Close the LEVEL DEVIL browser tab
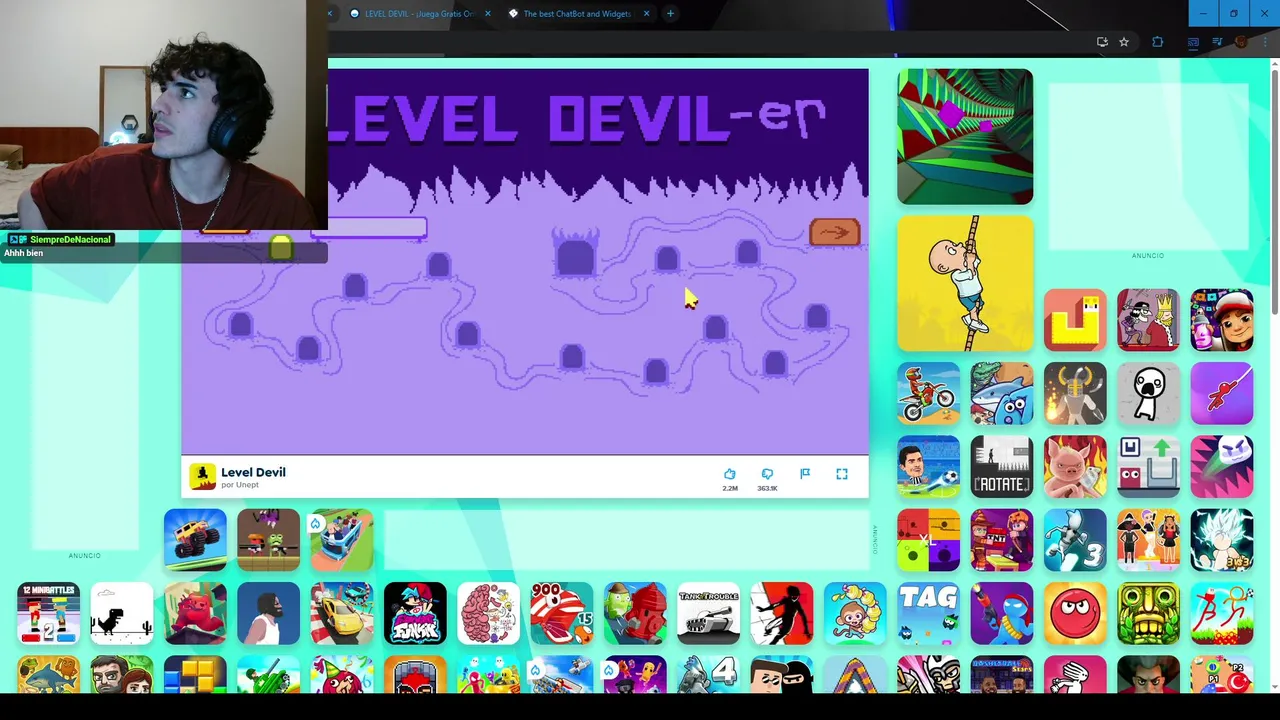The height and width of the screenshot is (720, 1280). (488, 14)
